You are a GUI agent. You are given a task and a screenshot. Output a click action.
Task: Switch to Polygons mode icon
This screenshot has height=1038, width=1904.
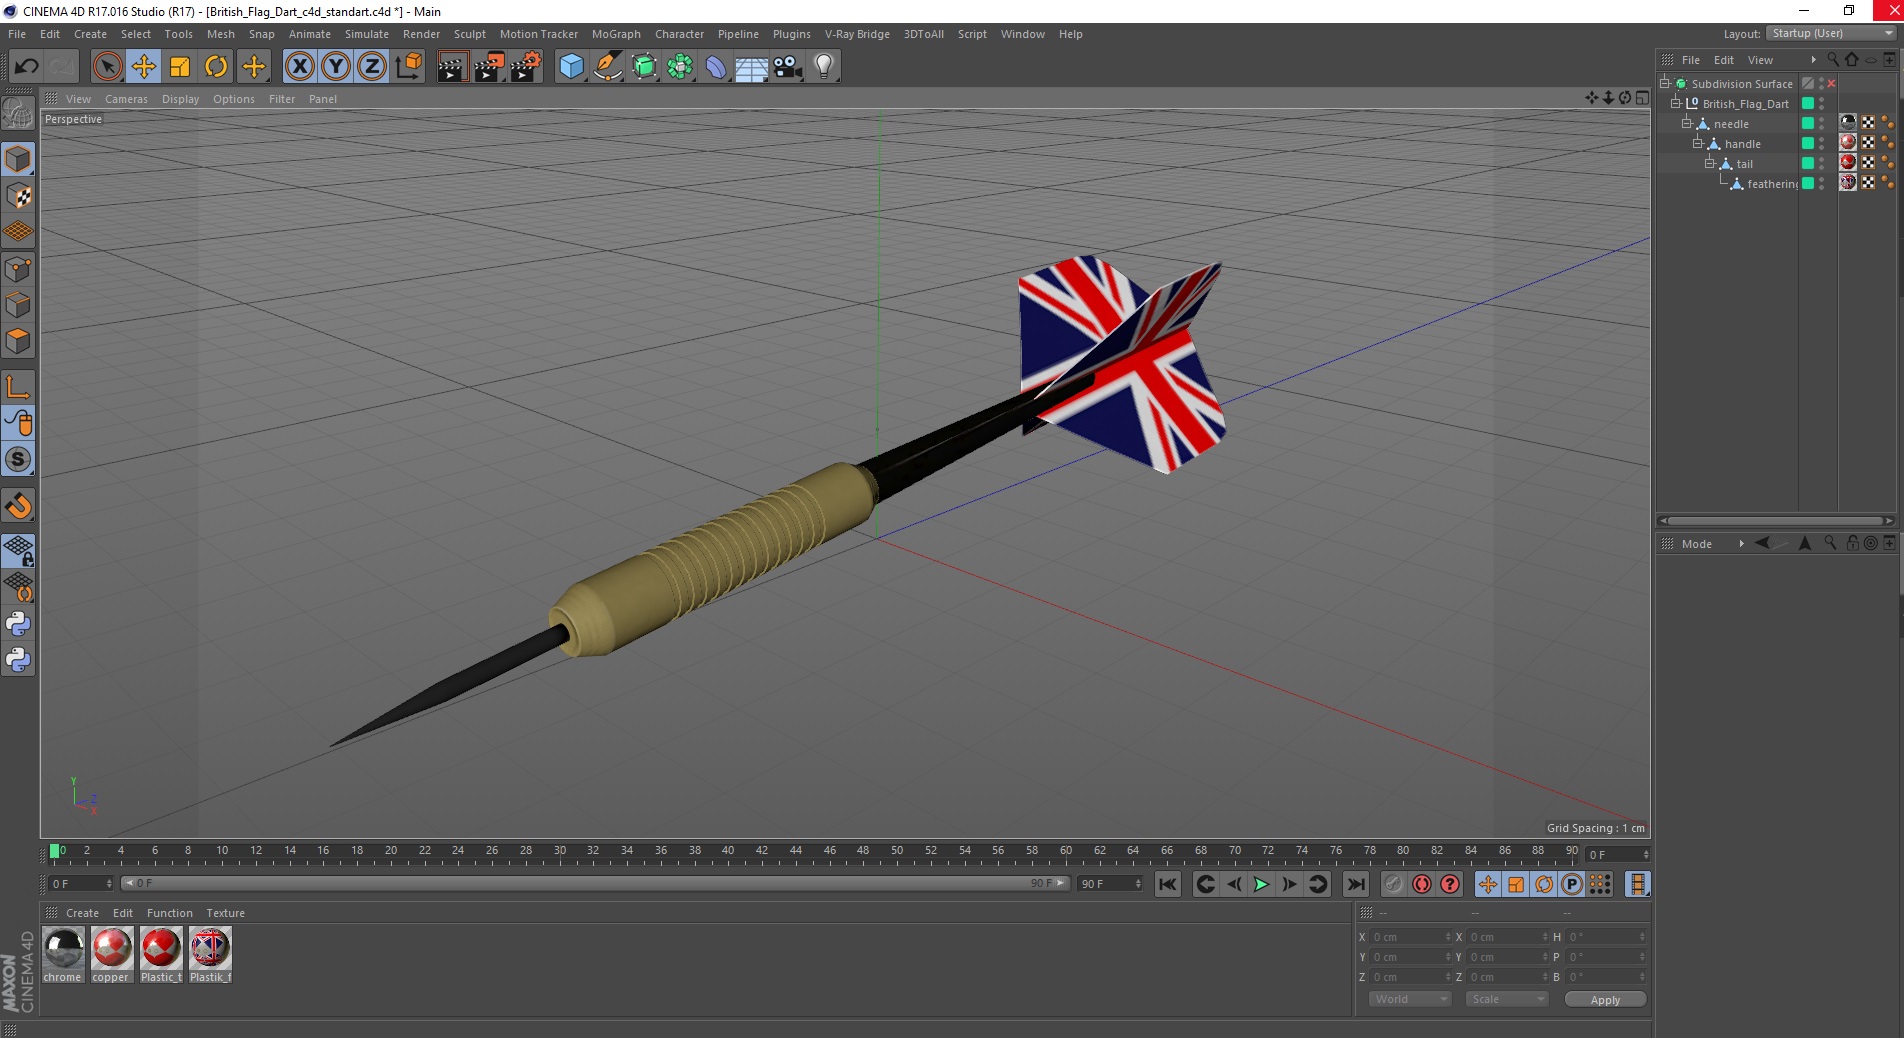click(x=18, y=341)
